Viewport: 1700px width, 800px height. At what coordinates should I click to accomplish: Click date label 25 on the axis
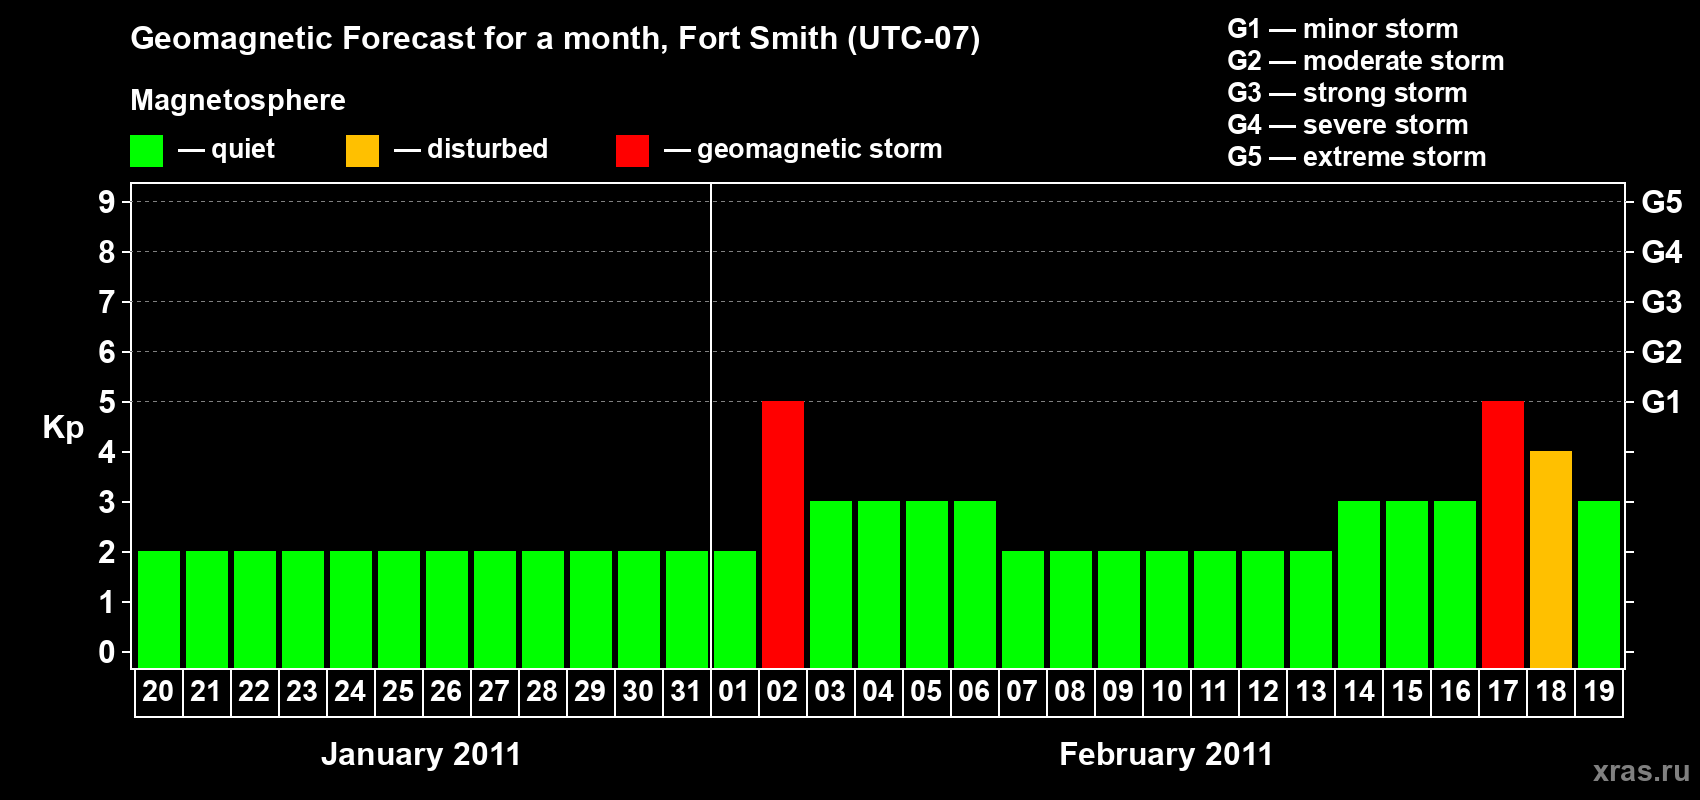pos(398,691)
